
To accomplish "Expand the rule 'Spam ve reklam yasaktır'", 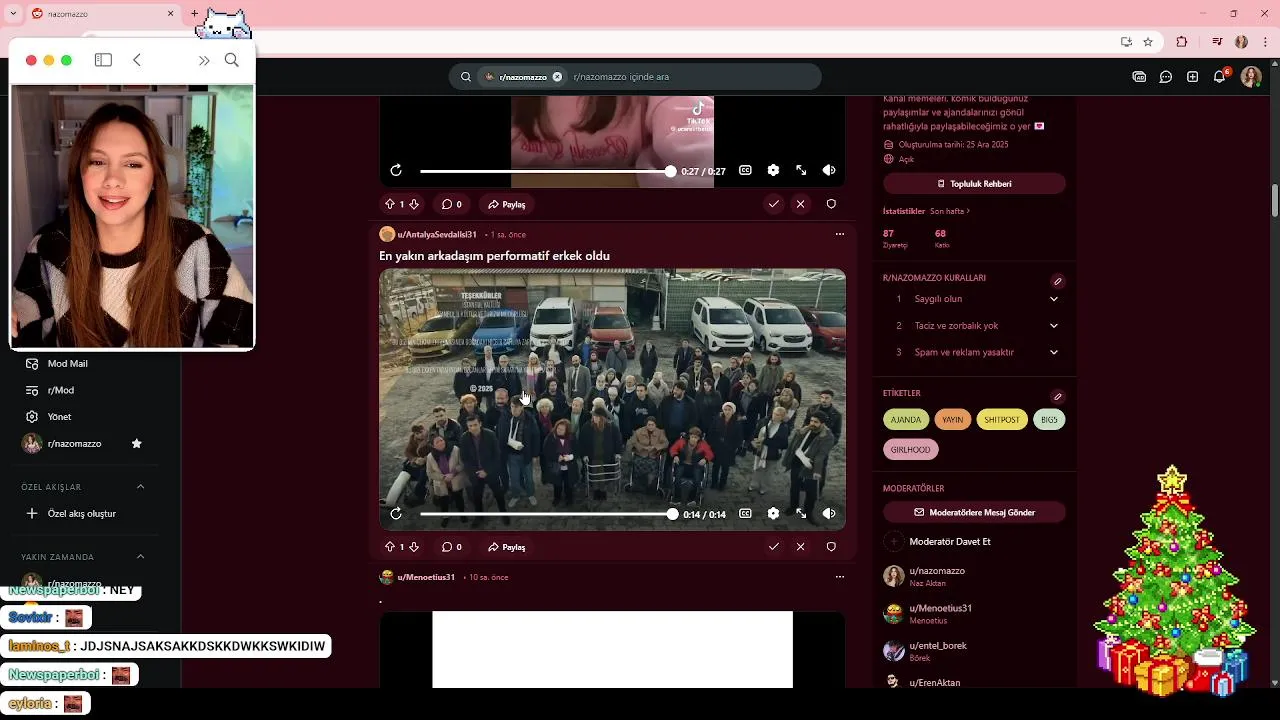I will pos(1054,352).
